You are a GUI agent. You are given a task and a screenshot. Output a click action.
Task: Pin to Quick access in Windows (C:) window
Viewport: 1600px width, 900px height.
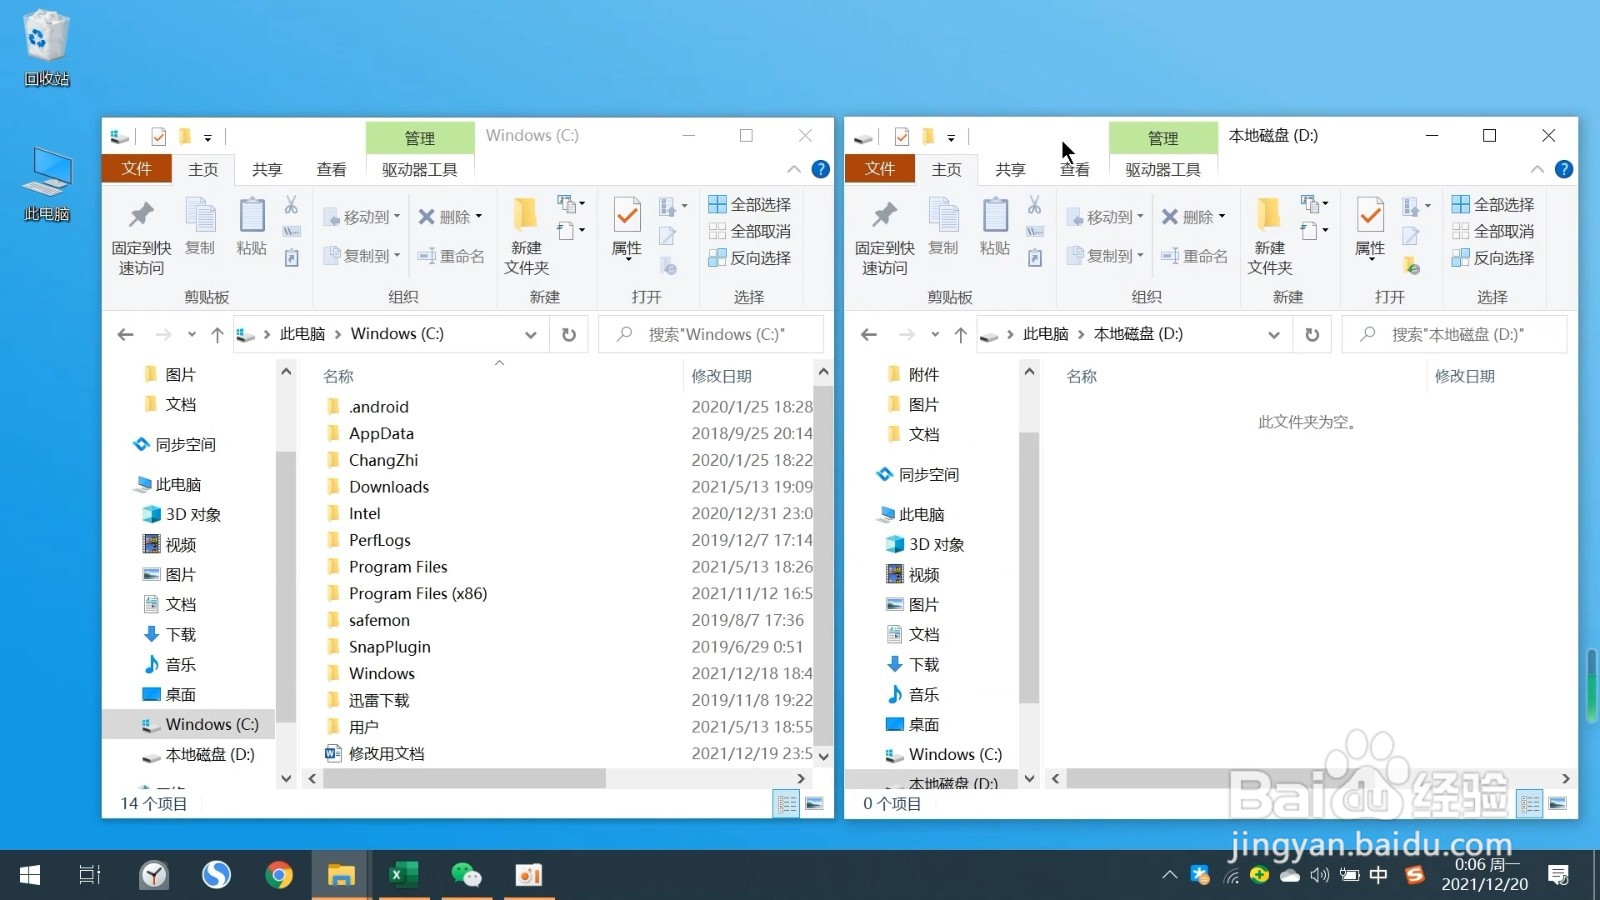pos(141,236)
